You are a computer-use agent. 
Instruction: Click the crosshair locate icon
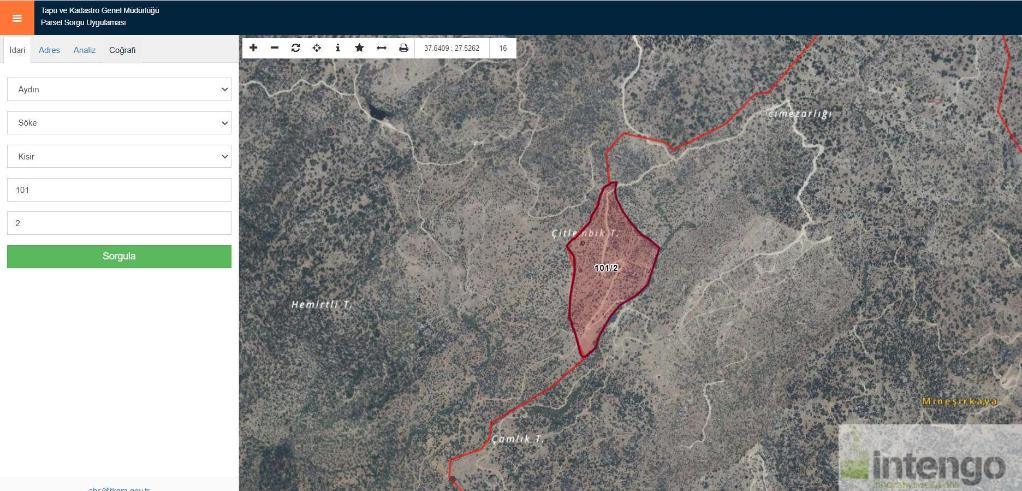pos(317,48)
